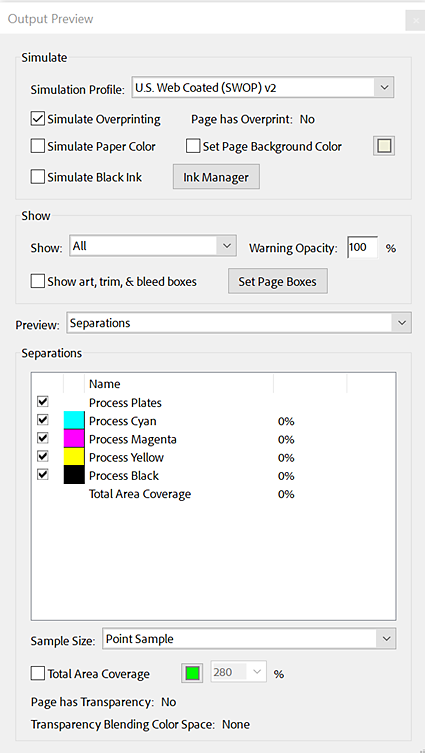The height and width of the screenshot is (753, 425).
Task: Click the Total Area Coverage list row
Action: (213, 494)
